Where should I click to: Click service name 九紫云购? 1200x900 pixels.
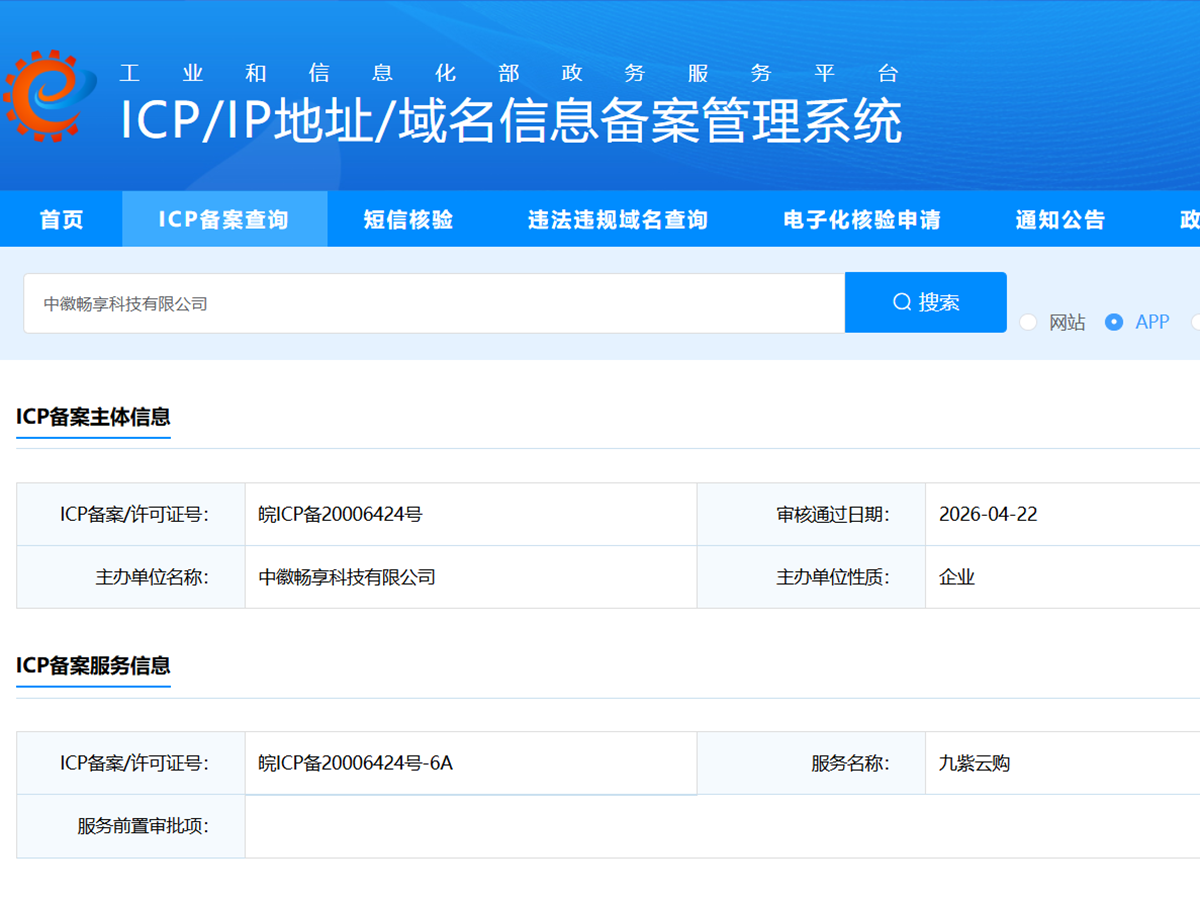[974, 763]
